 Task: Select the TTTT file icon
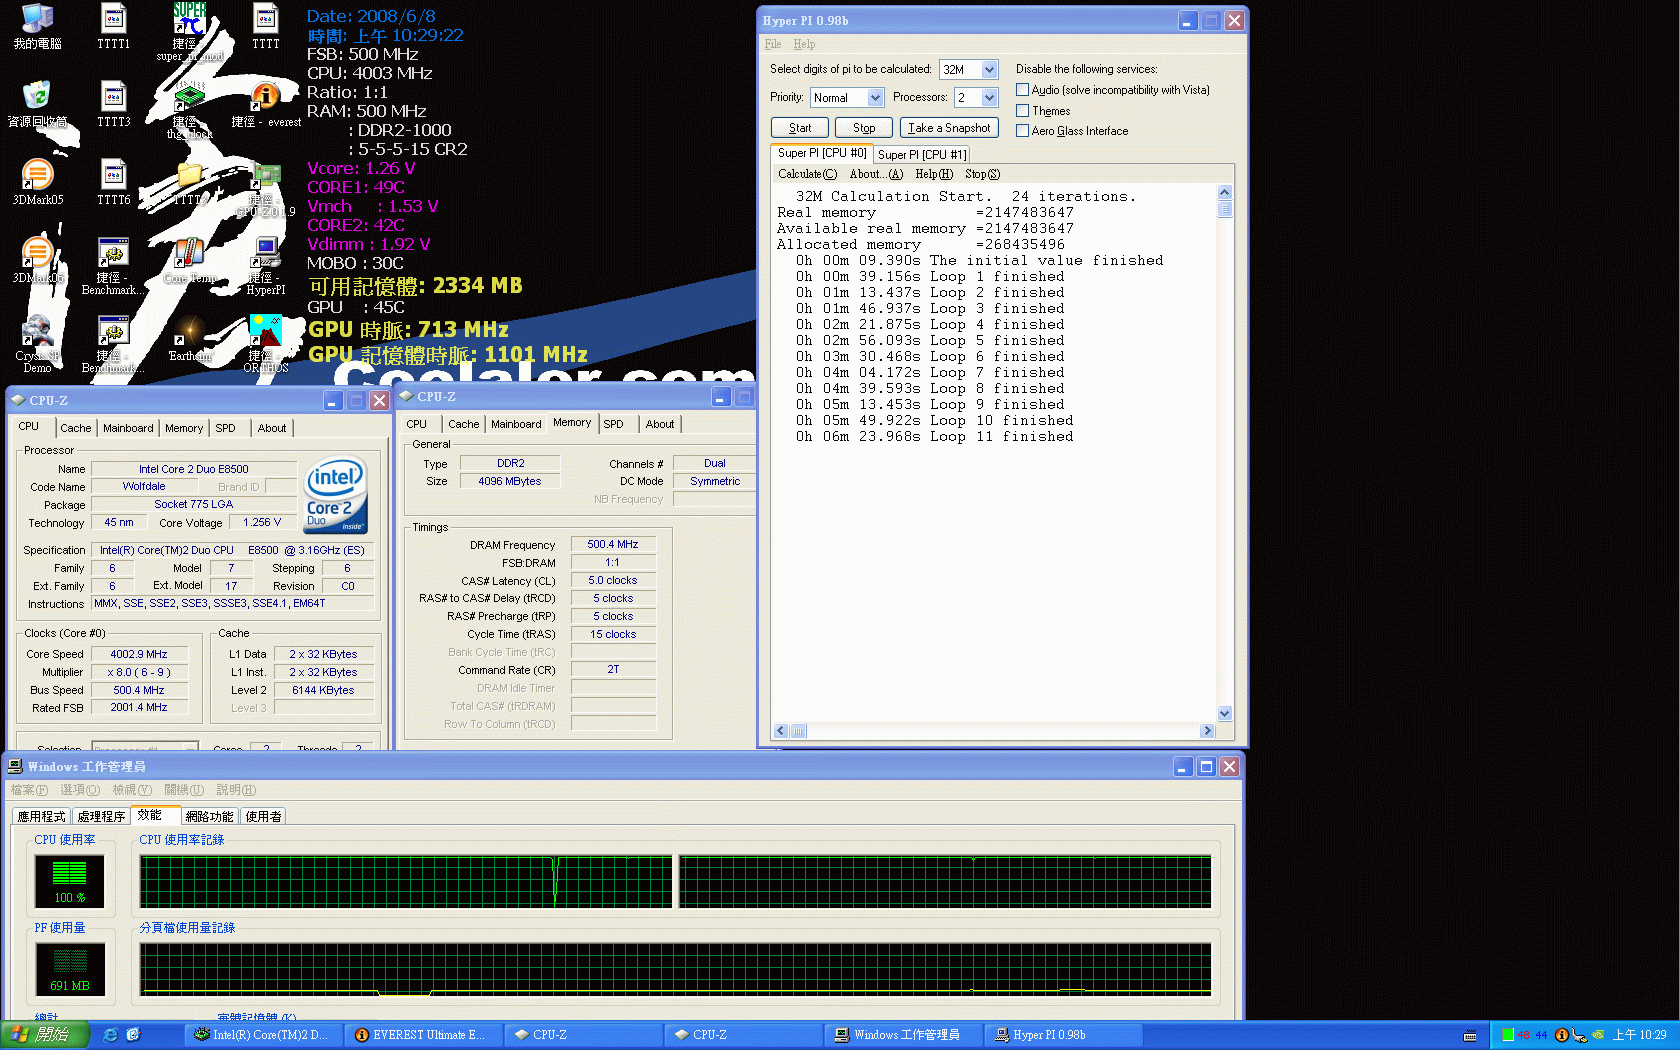point(265,26)
